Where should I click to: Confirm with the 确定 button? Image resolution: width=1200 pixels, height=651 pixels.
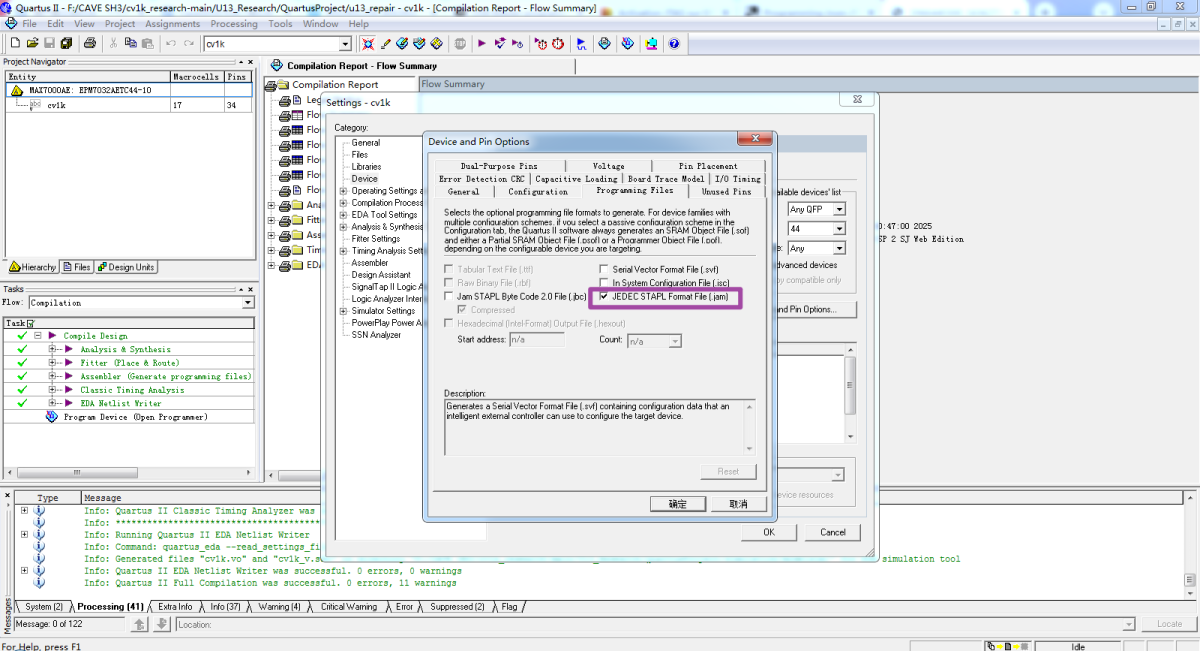point(677,504)
